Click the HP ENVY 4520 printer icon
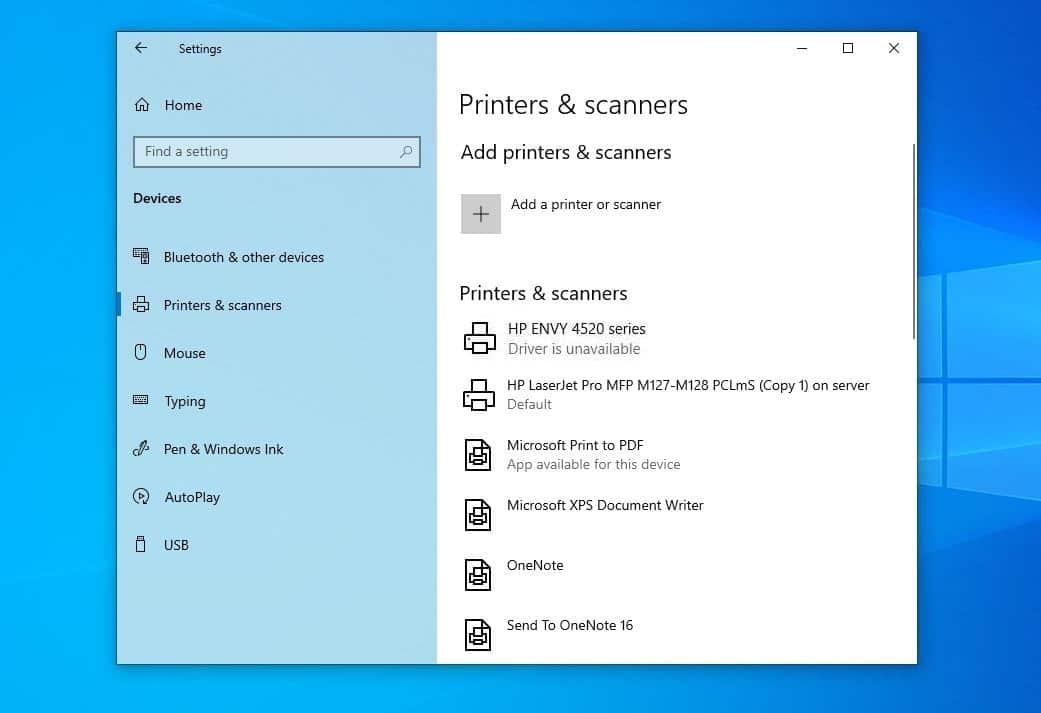This screenshot has height=713, width=1041. [479, 337]
